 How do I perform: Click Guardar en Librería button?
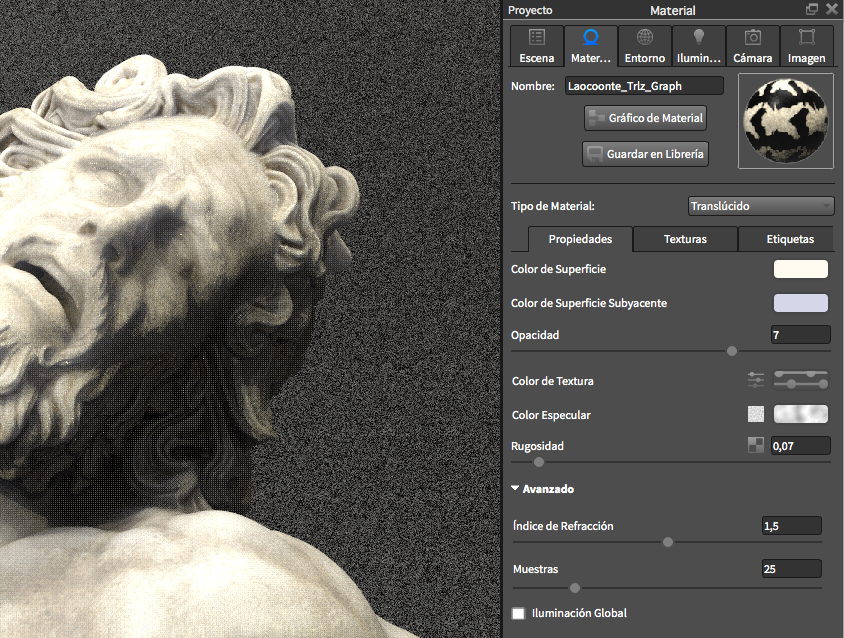tap(645, 154)
